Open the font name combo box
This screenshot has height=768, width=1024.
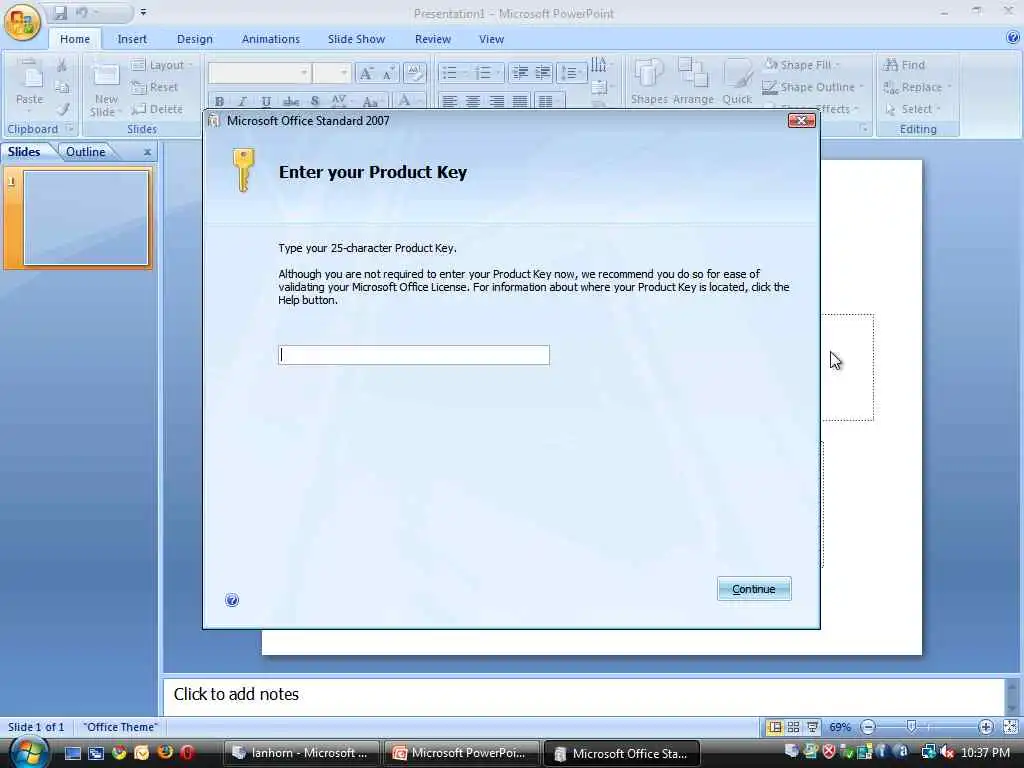tap(259, 72)
